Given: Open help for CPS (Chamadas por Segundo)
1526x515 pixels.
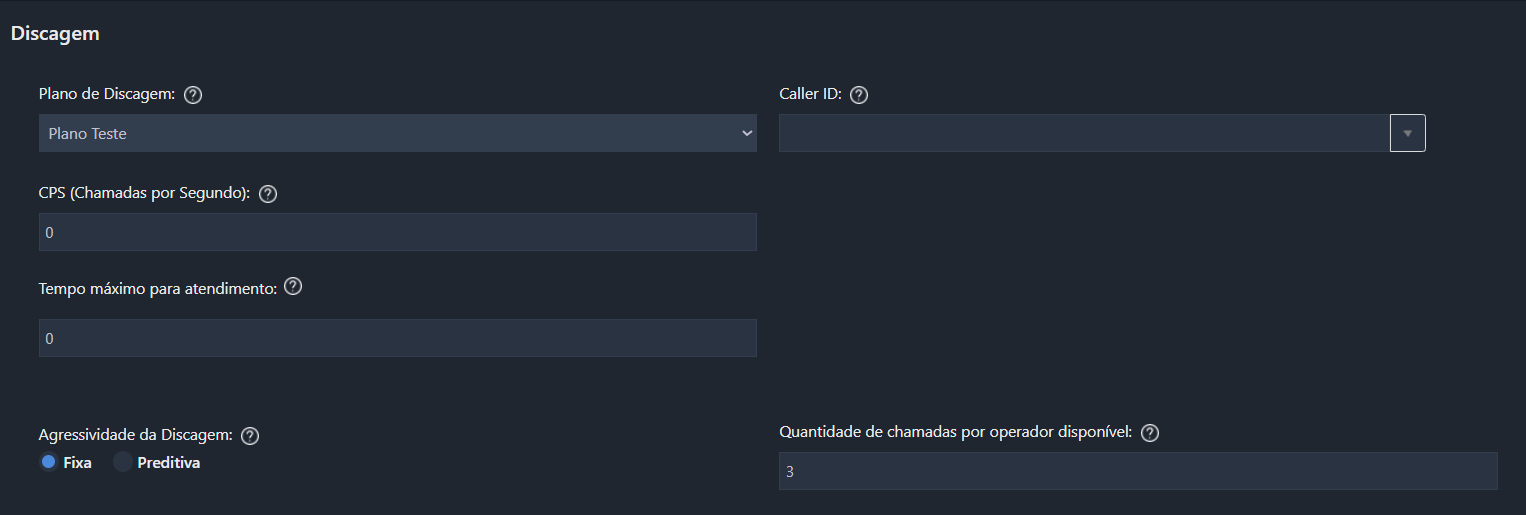Looking at the screenshot, I should click(x=268, y=194).
